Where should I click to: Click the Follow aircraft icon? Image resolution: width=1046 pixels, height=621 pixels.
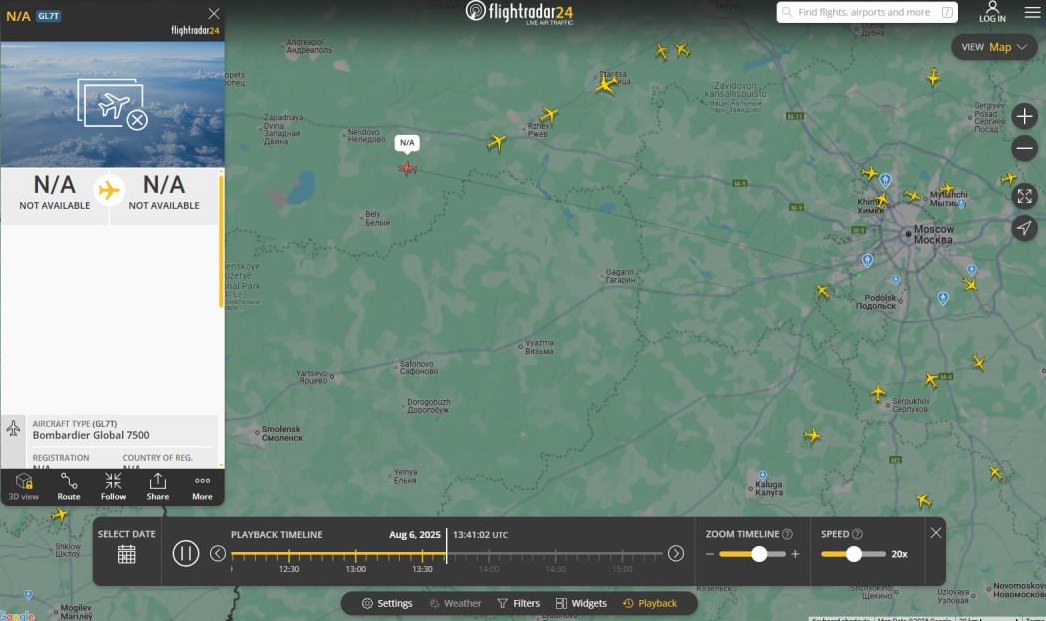(x=113, y=486)
